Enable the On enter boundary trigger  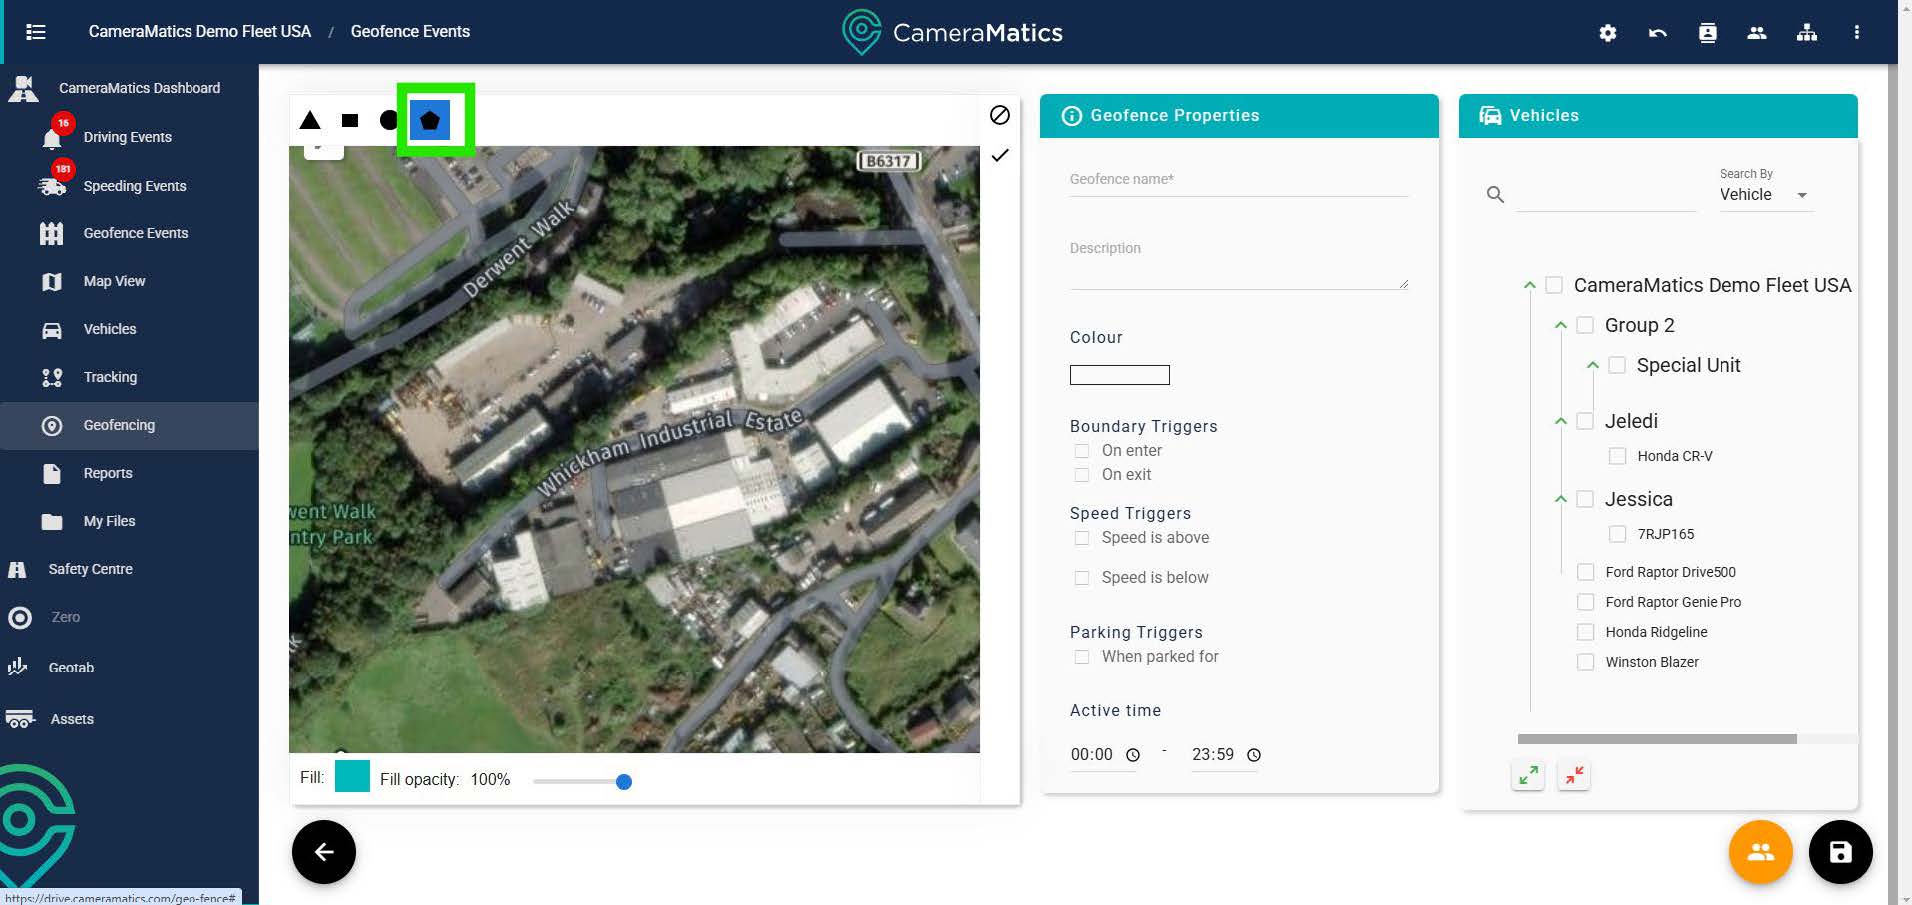click(1081, 451)
